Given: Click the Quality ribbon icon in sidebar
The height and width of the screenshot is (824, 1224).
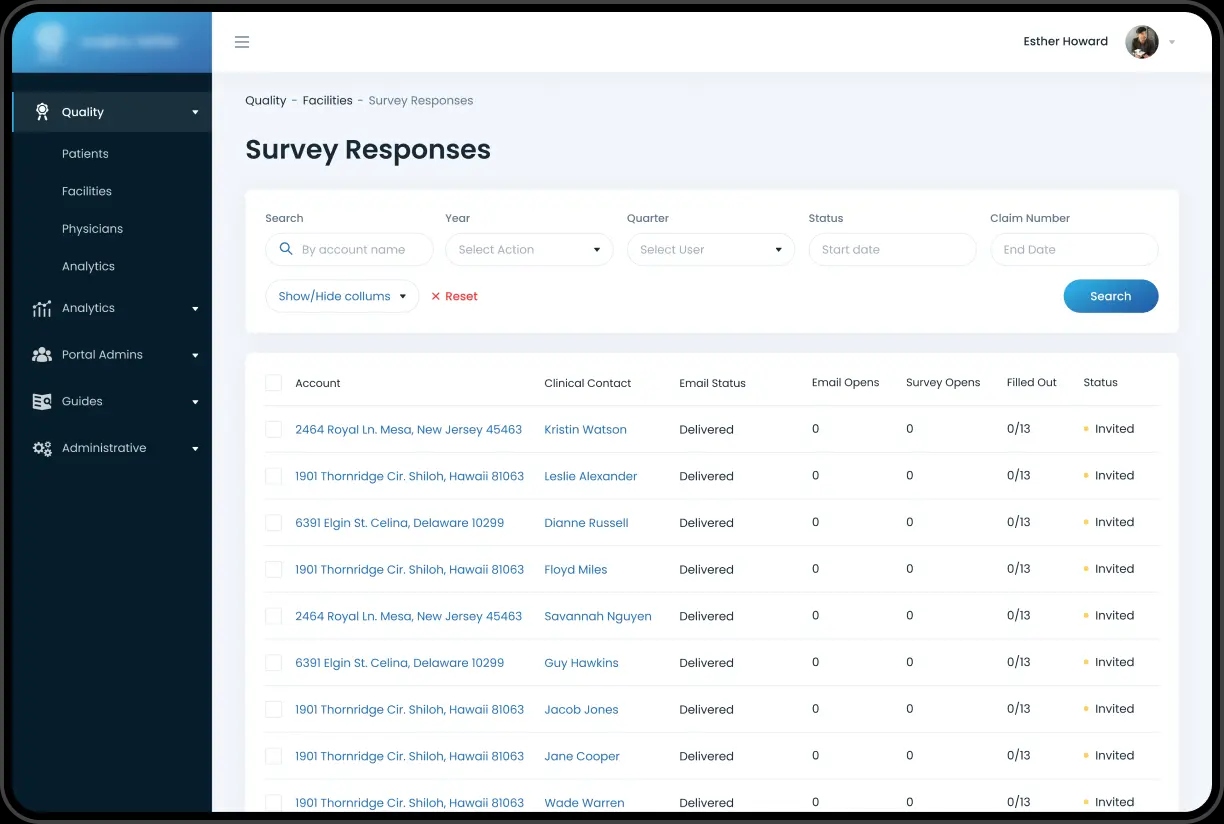Looking at the screenshot, I should 42,112.
